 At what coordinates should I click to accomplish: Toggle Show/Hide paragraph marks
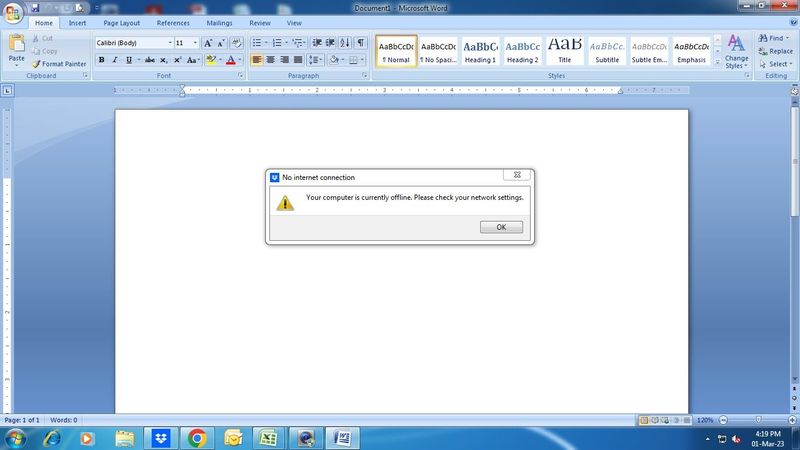pyautogui.click(x=361, y=42)
